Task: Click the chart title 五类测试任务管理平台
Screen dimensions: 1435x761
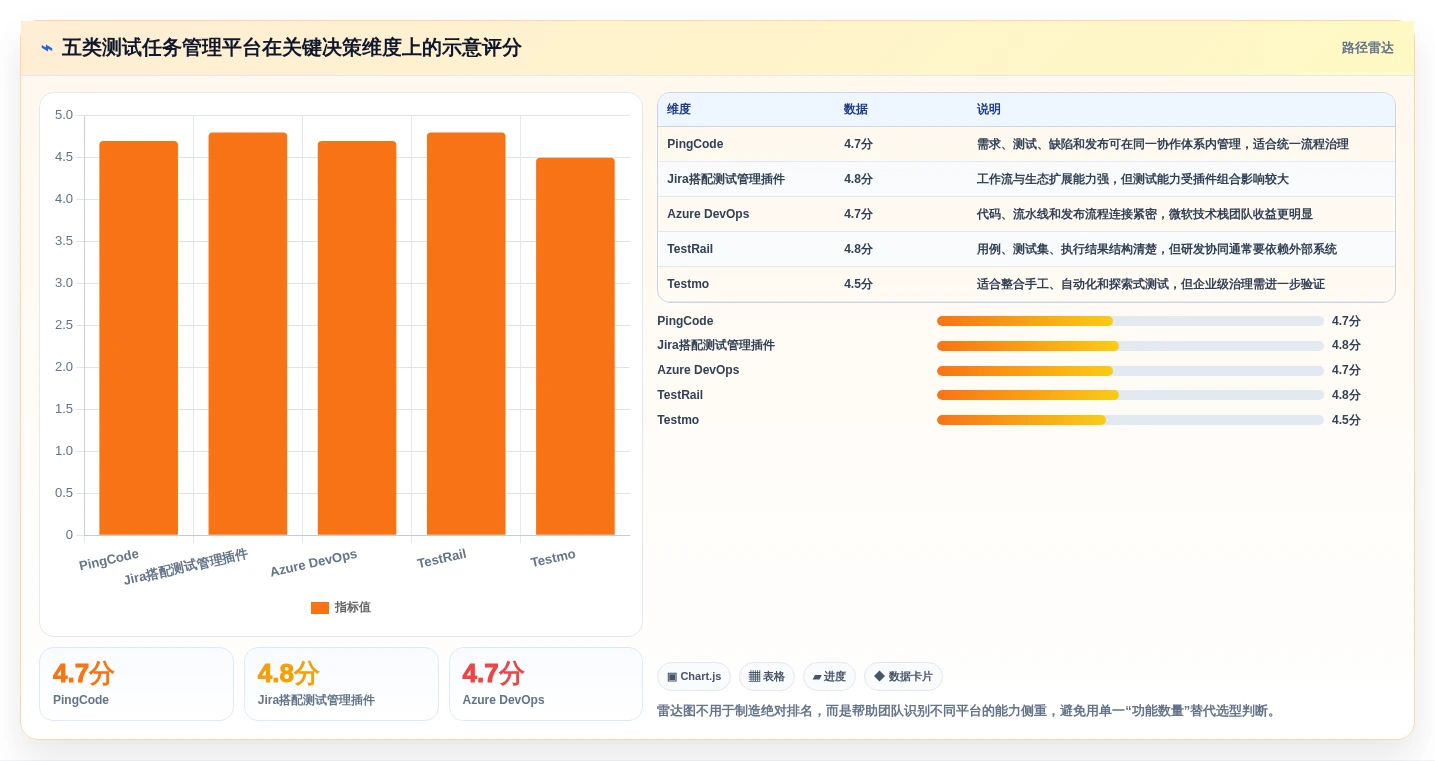Action: point(291,48)
